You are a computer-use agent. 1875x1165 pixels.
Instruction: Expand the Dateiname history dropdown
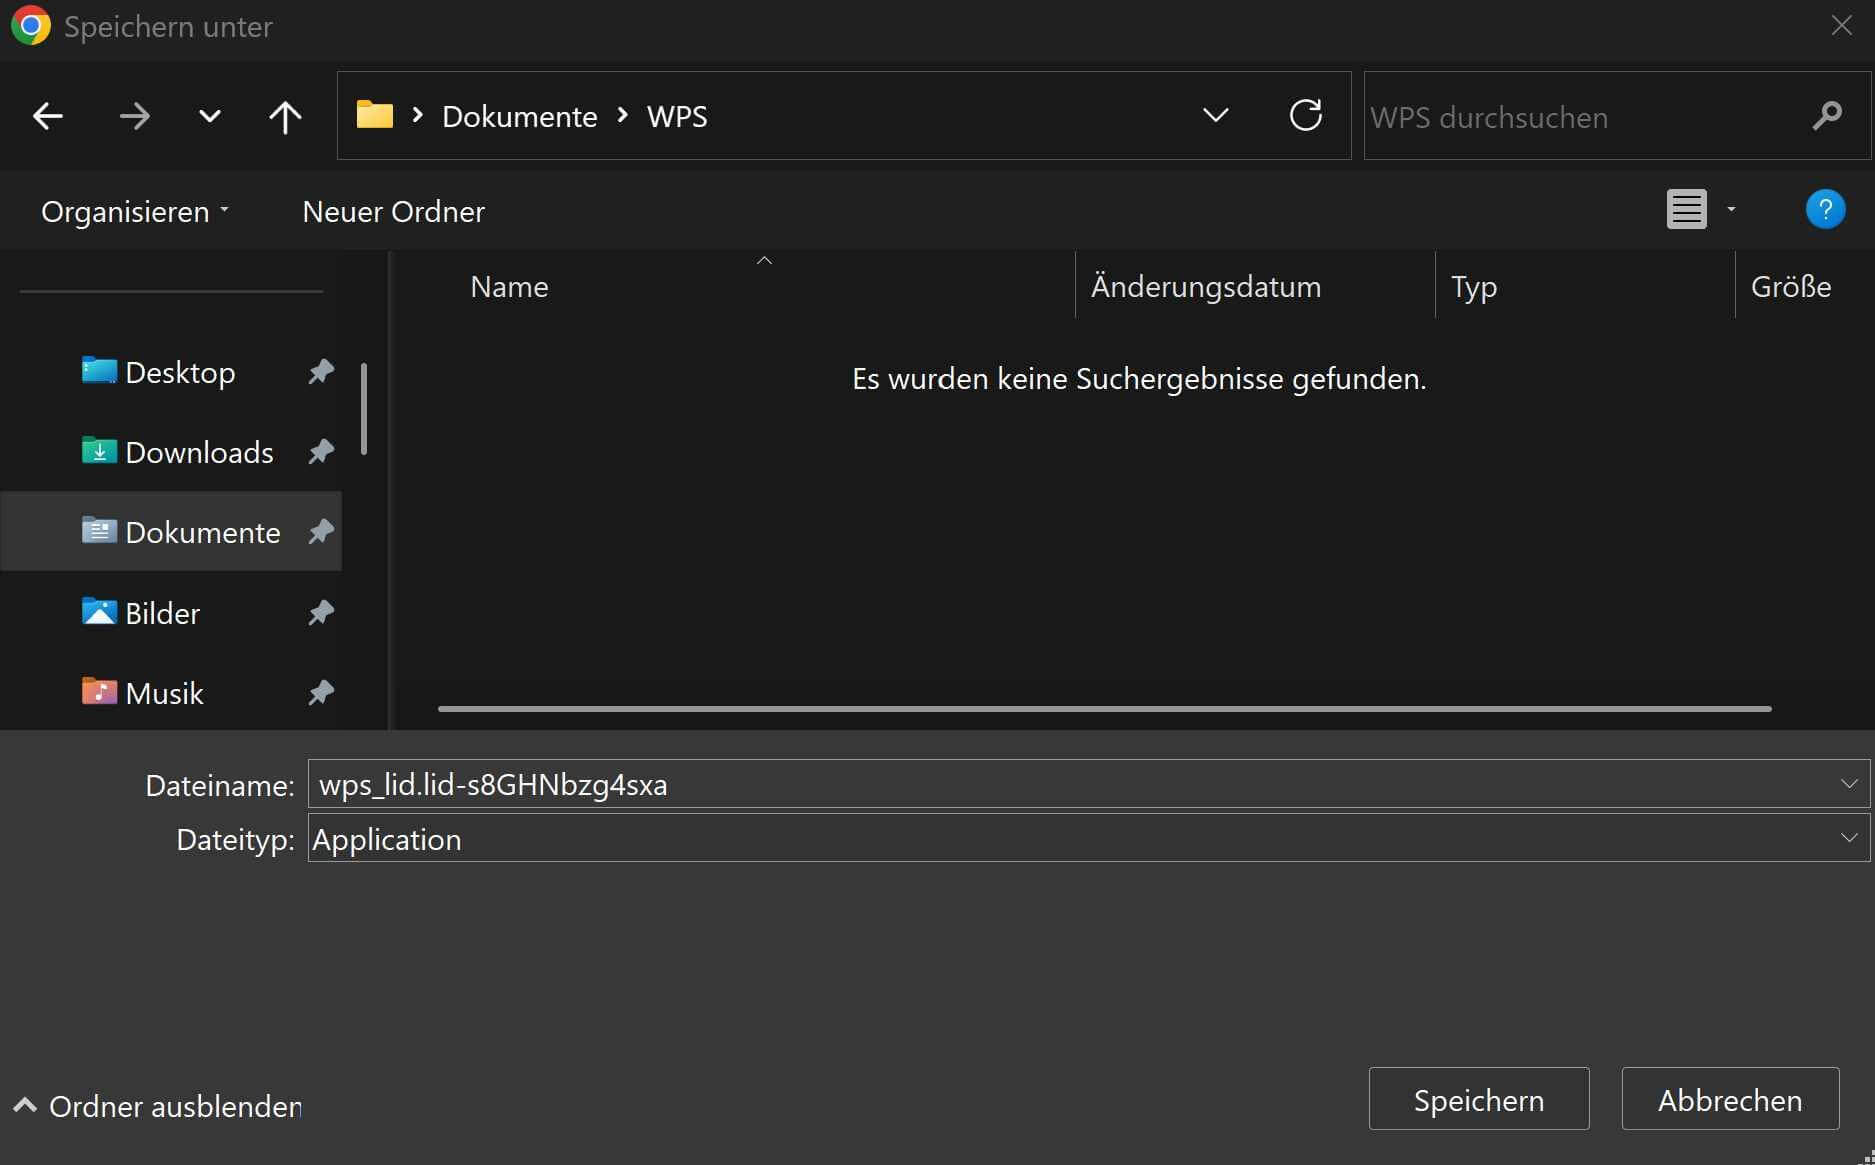click(x=1849, y=784)
